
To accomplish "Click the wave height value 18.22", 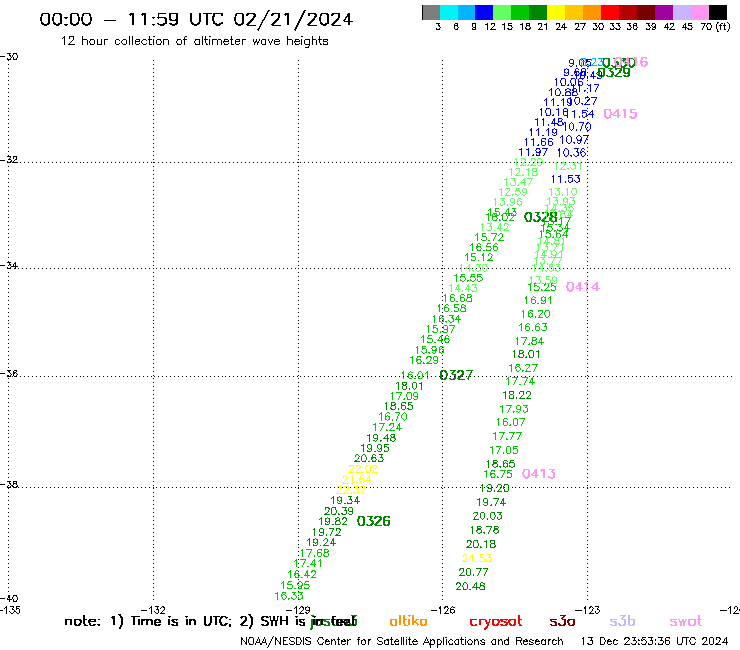I will point(517,395).
